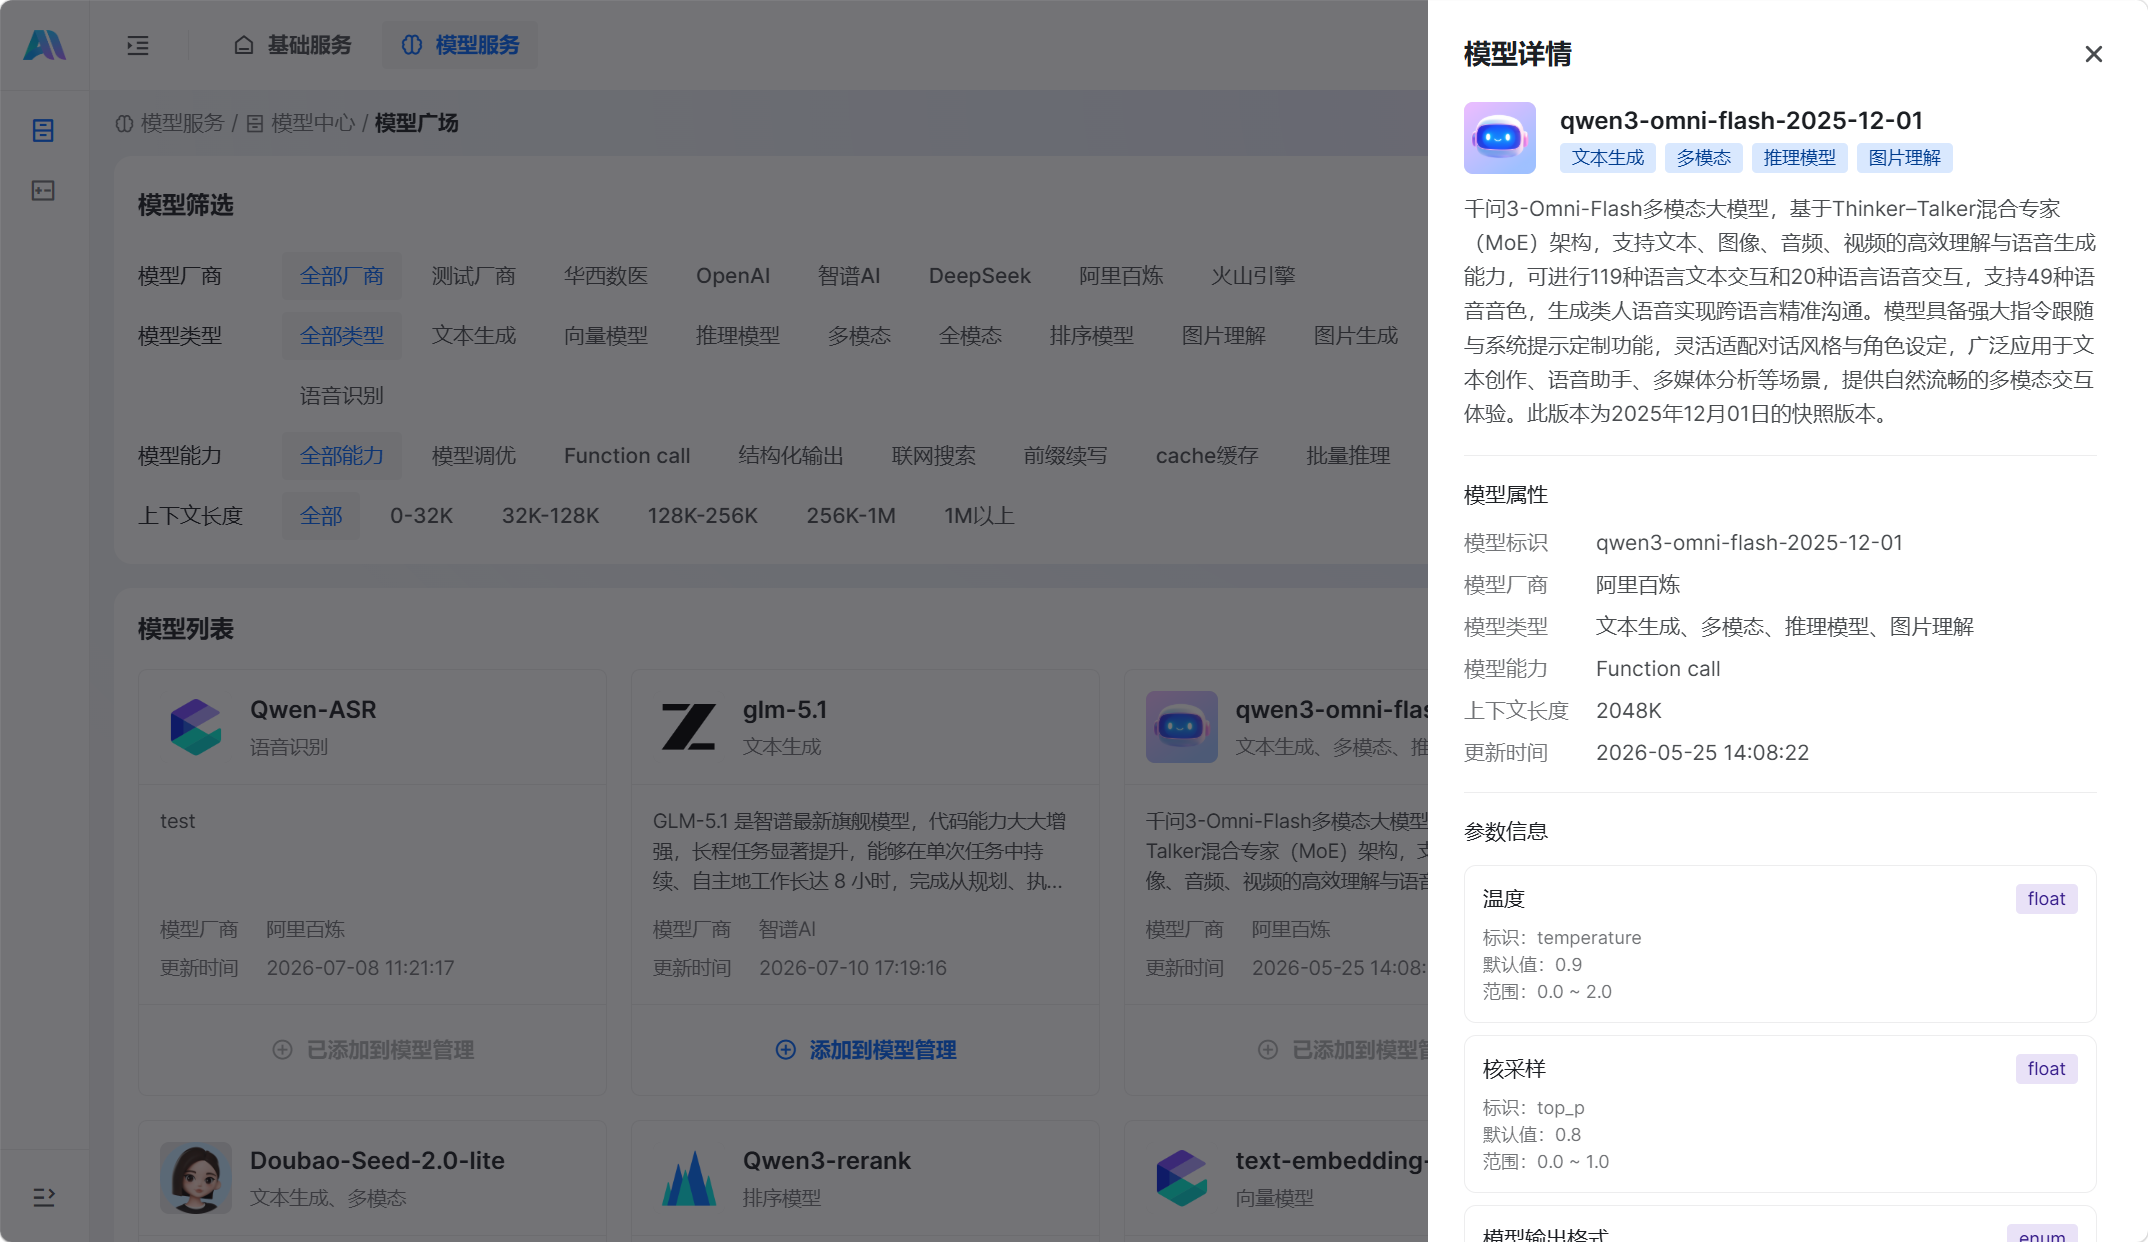Filter context length 32K-128K

551,516
